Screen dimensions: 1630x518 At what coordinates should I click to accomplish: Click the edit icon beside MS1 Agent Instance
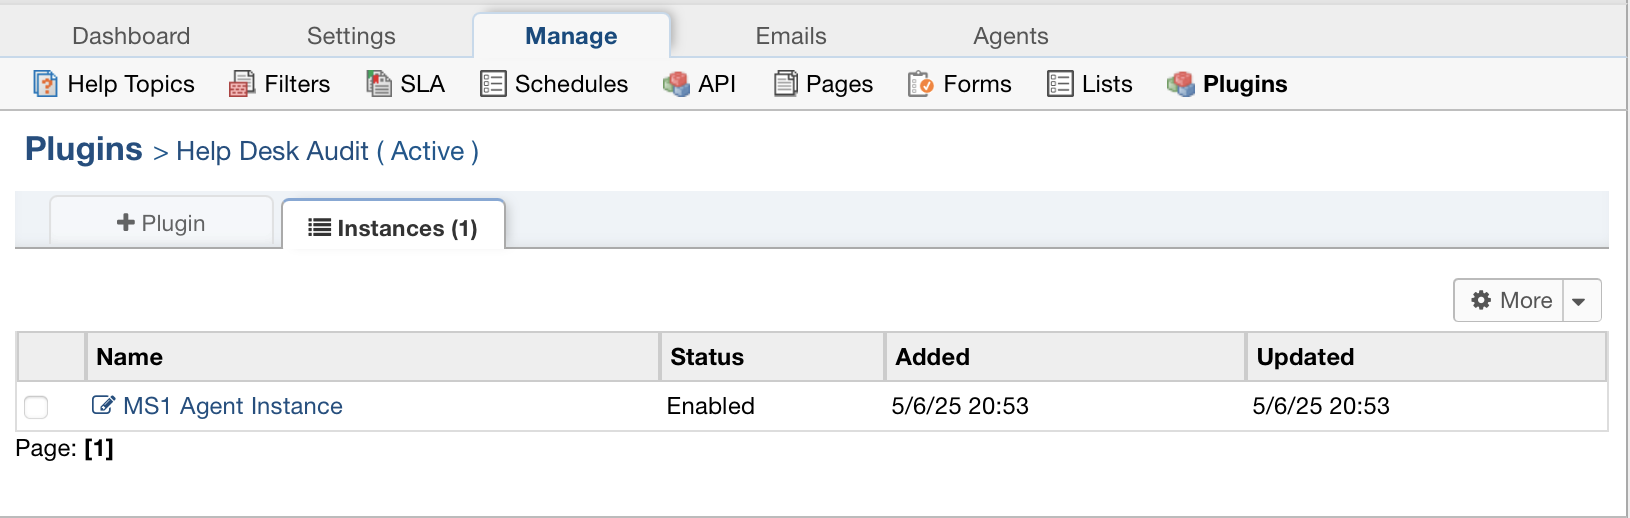103,405
